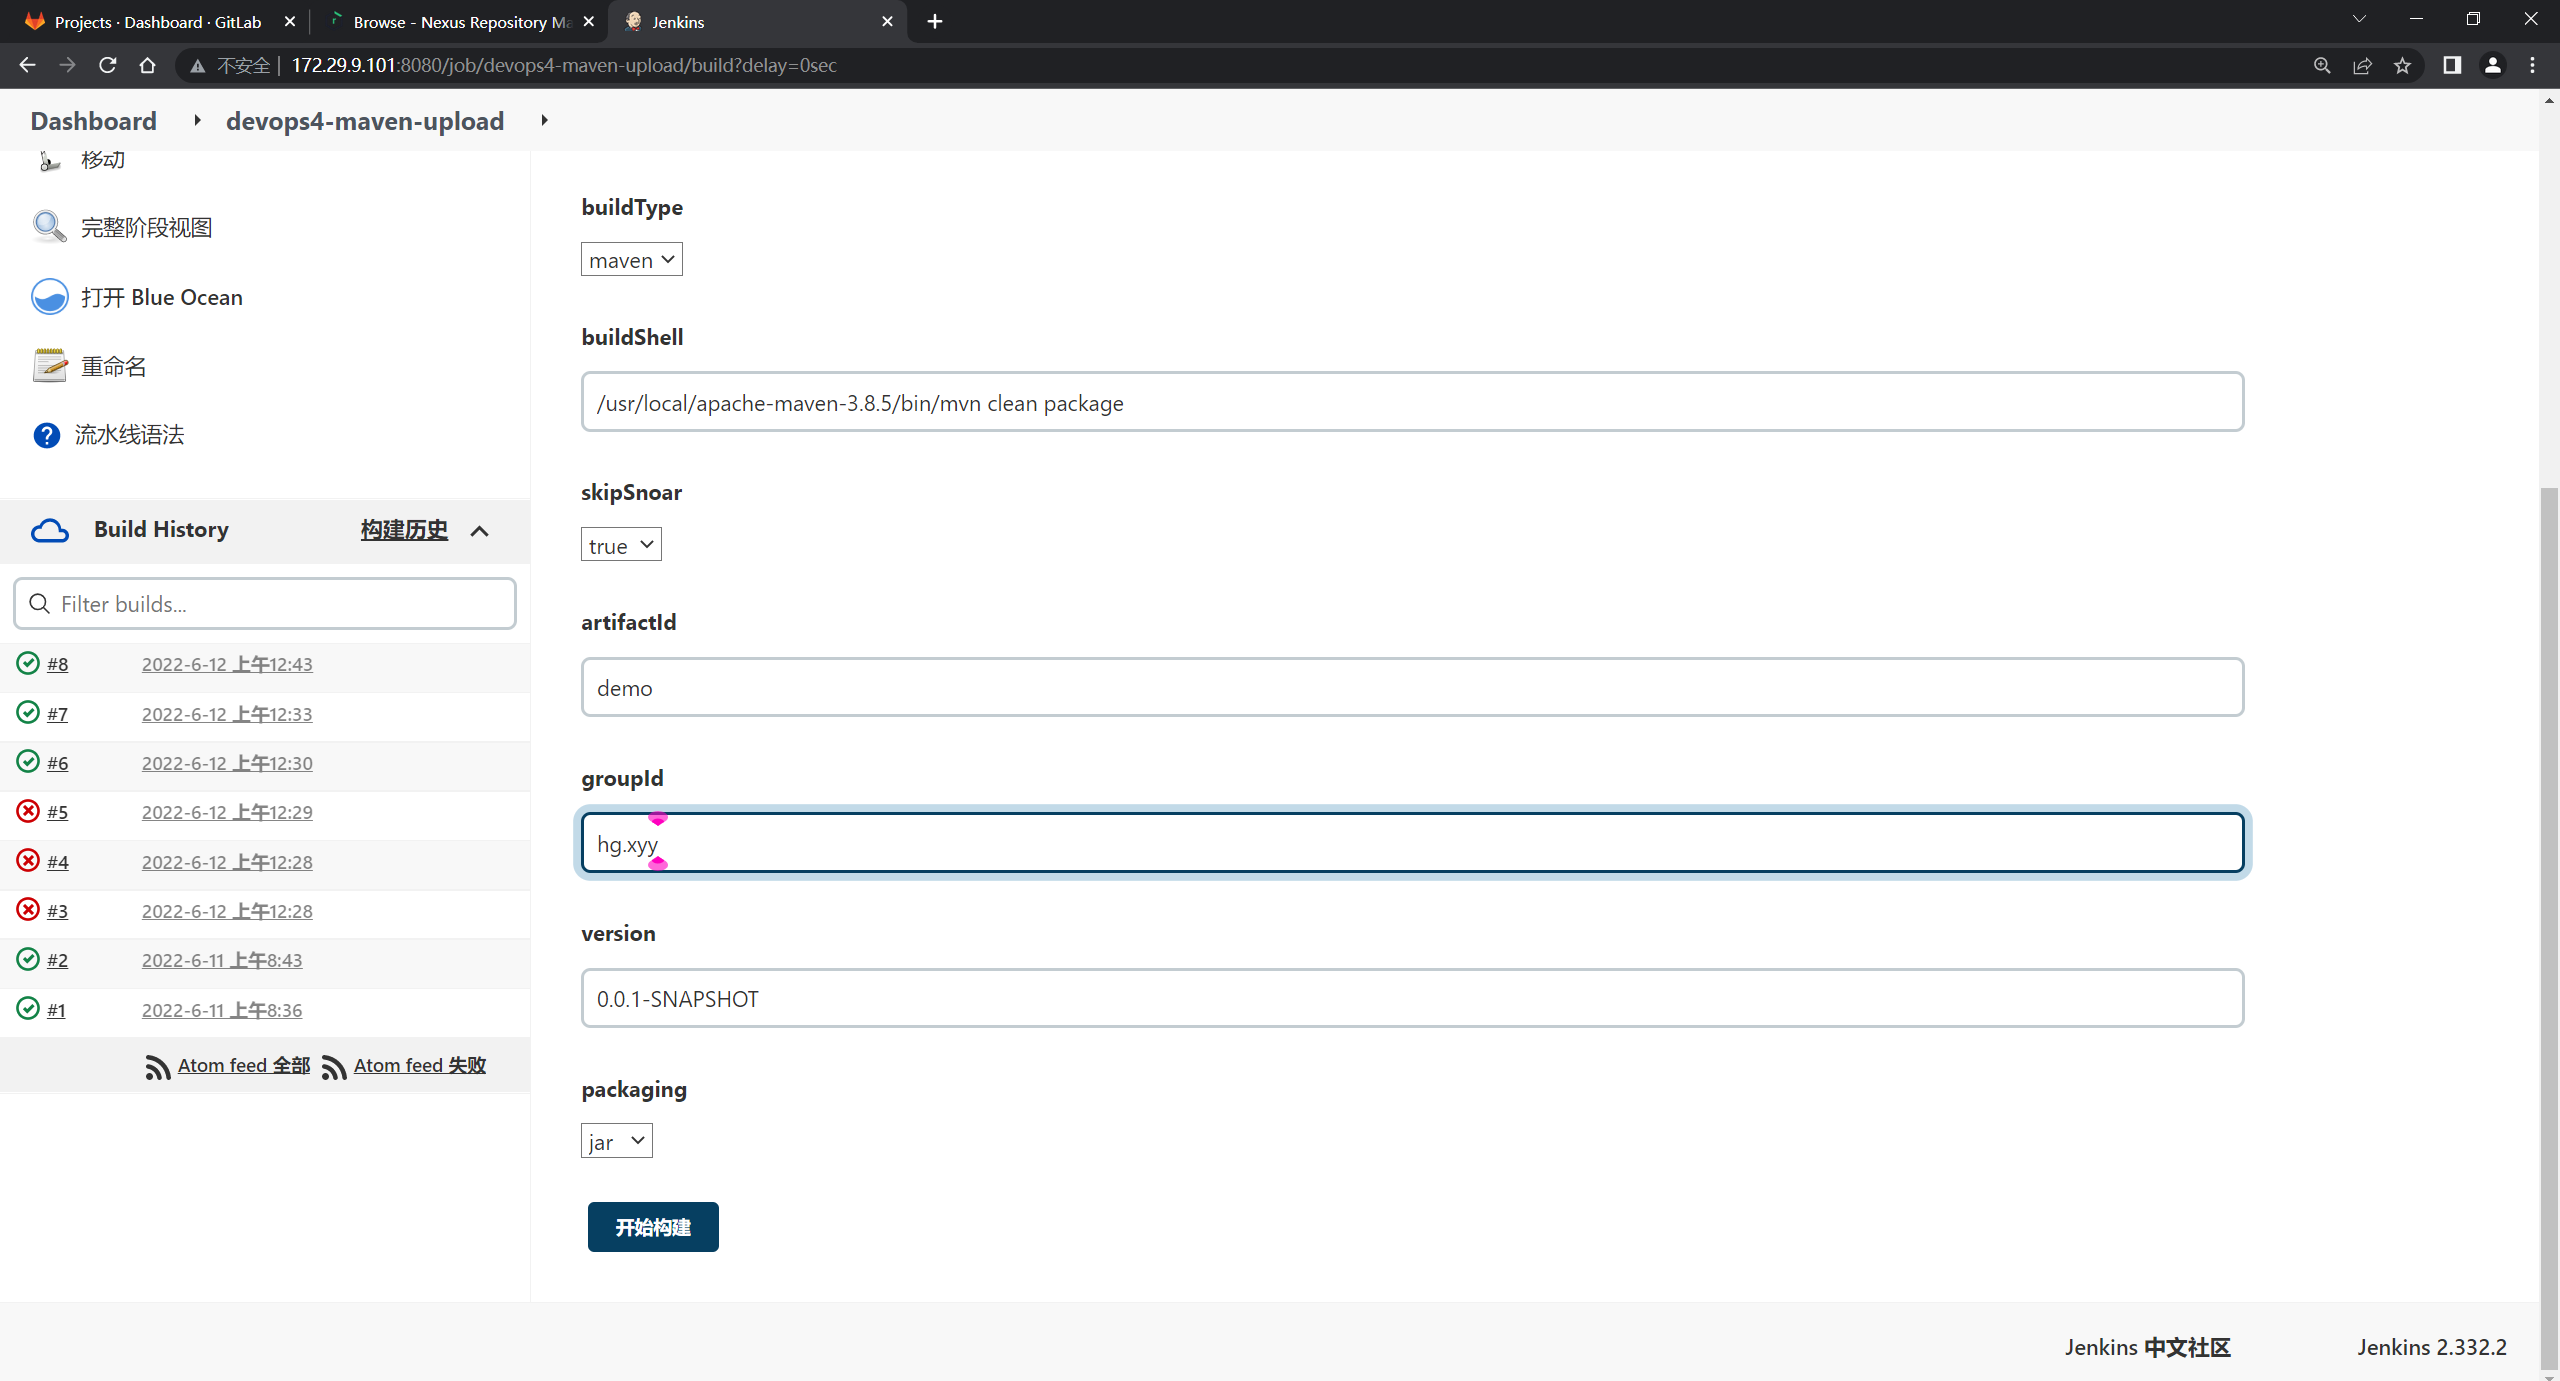Click the 开始构建 build button
2560x1381 pixels.
pyautogui.click(x=653, y=1227)
